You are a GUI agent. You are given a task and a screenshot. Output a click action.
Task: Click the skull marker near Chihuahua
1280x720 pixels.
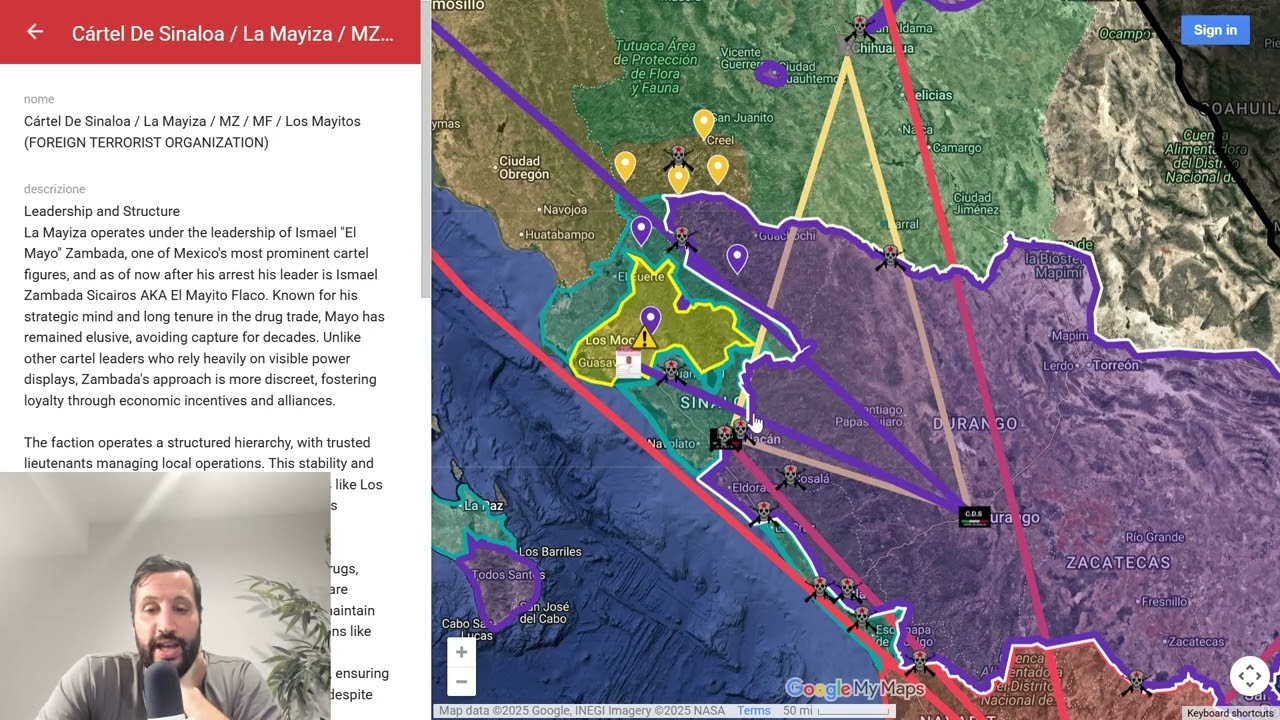click(858, 28)
